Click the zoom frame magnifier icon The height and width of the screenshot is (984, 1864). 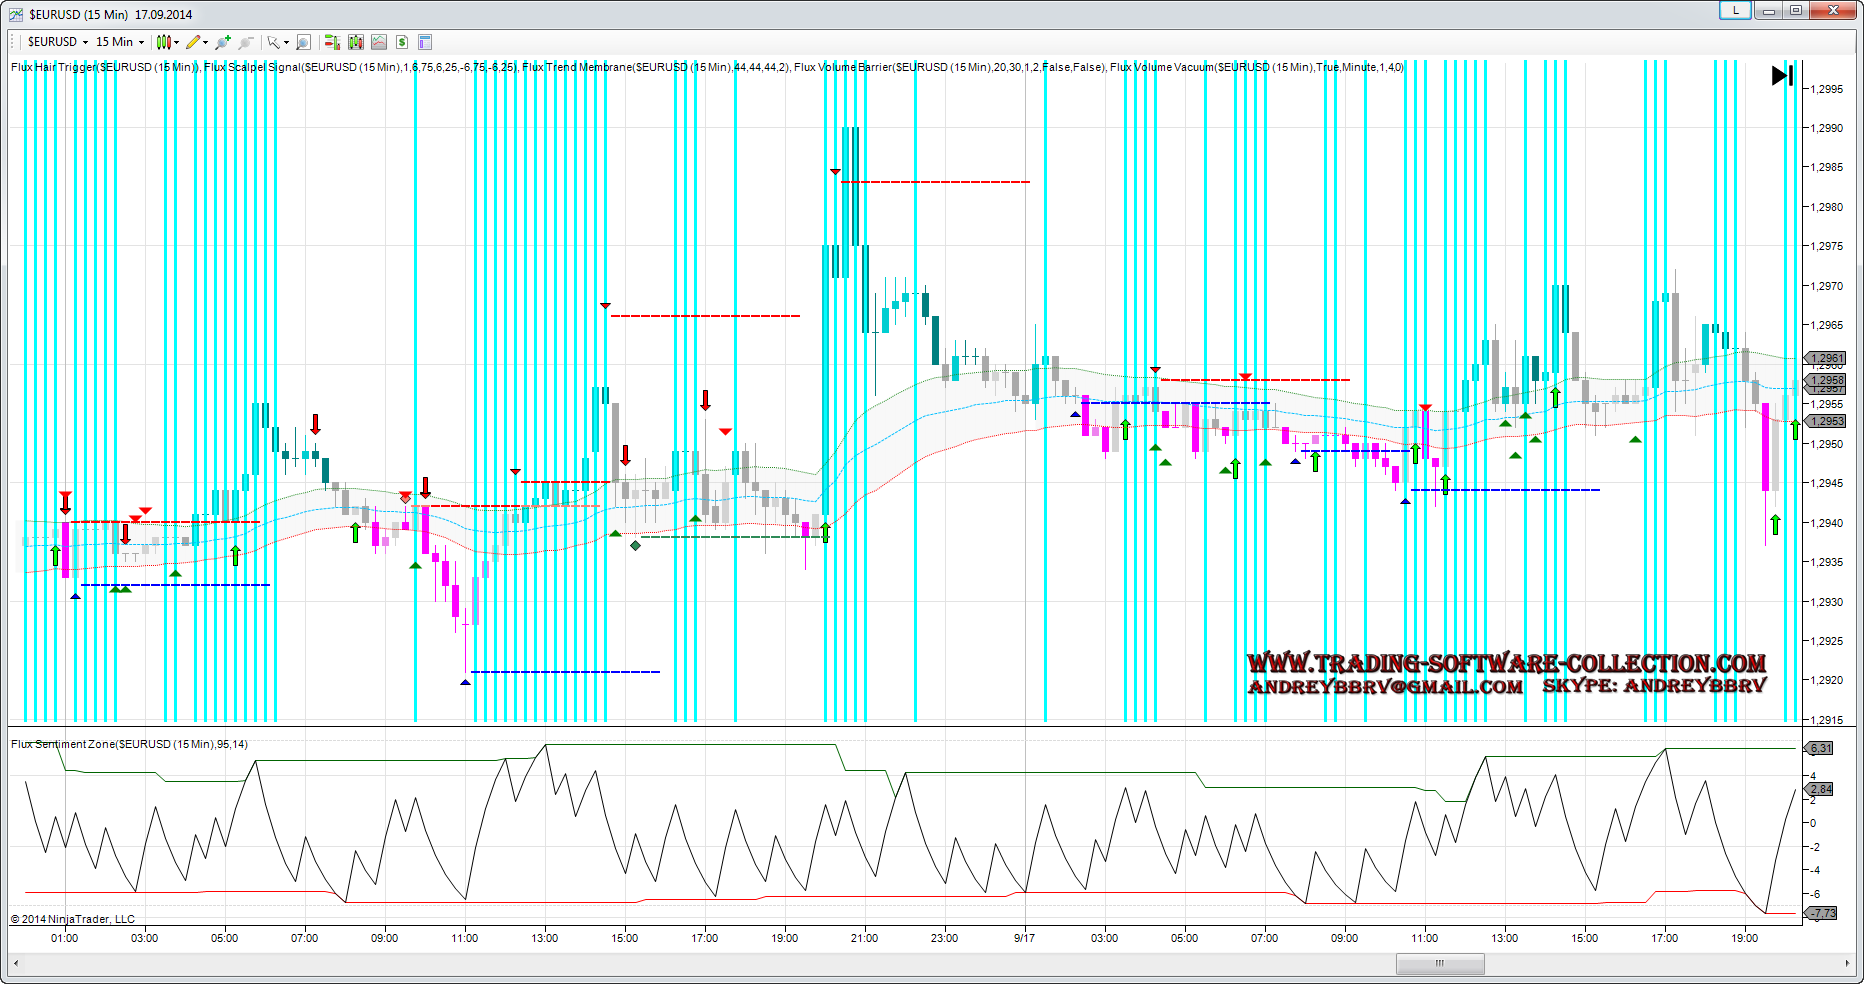pos(303,42)
